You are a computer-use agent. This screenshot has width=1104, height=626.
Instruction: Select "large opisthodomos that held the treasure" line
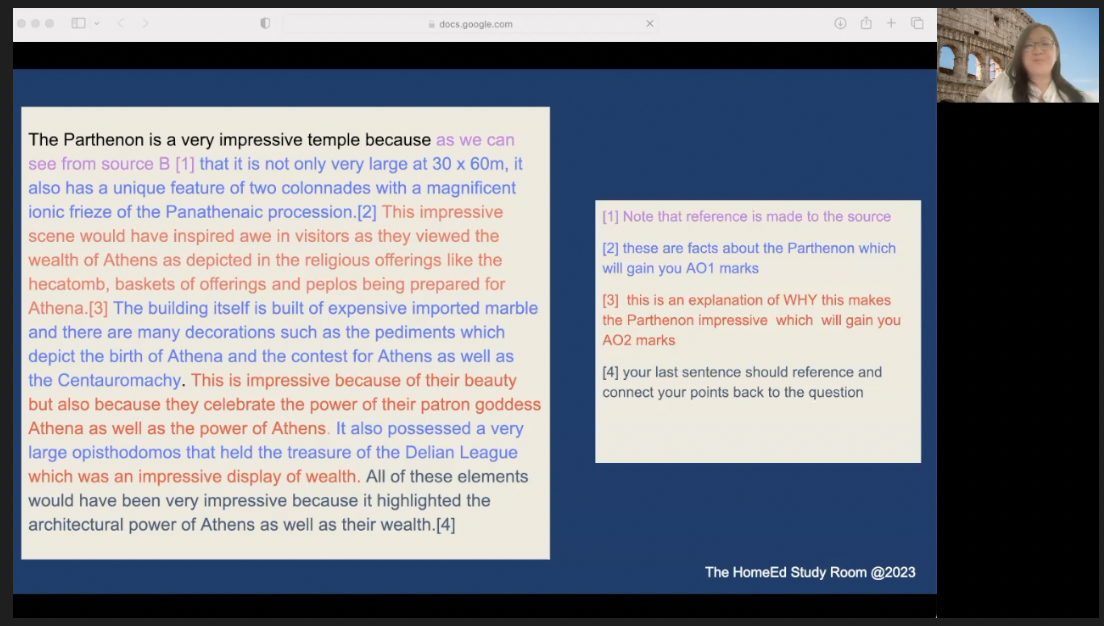point(273,452)
